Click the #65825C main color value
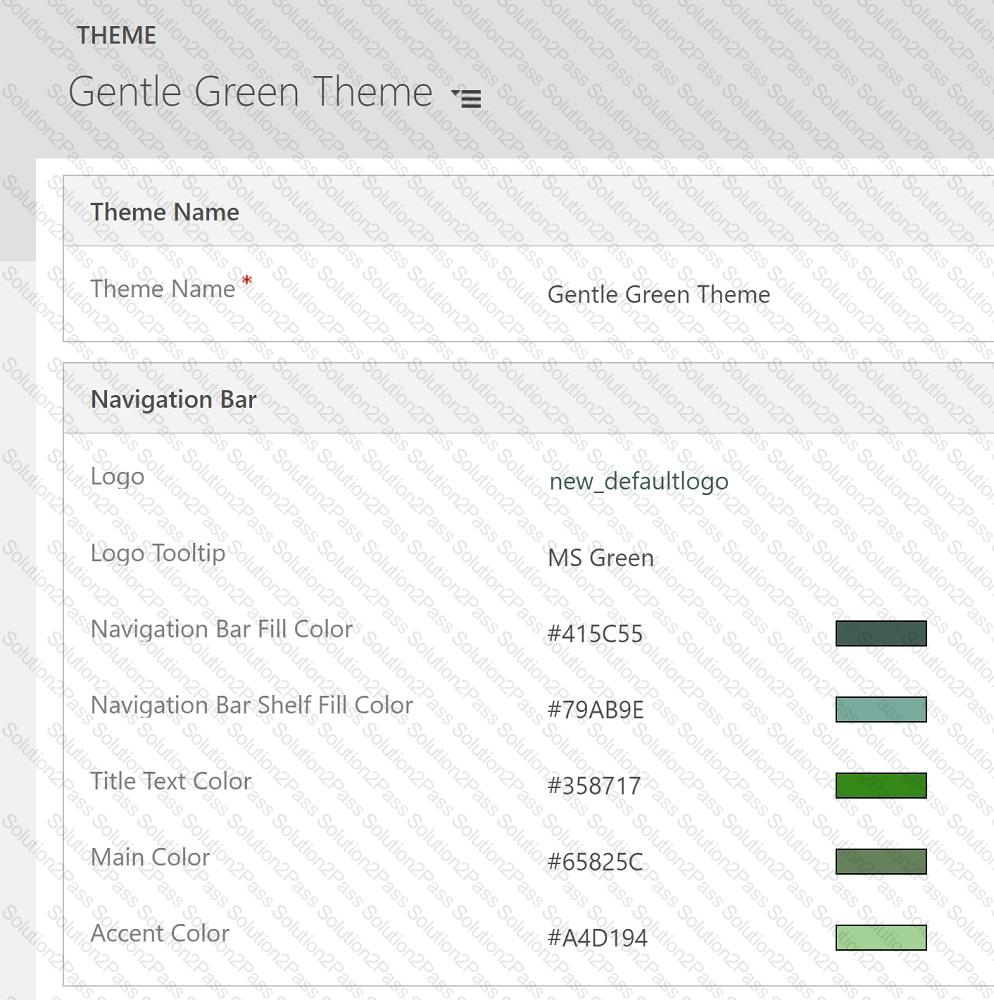The image size is (994, 1000). (x=595, y=862)
